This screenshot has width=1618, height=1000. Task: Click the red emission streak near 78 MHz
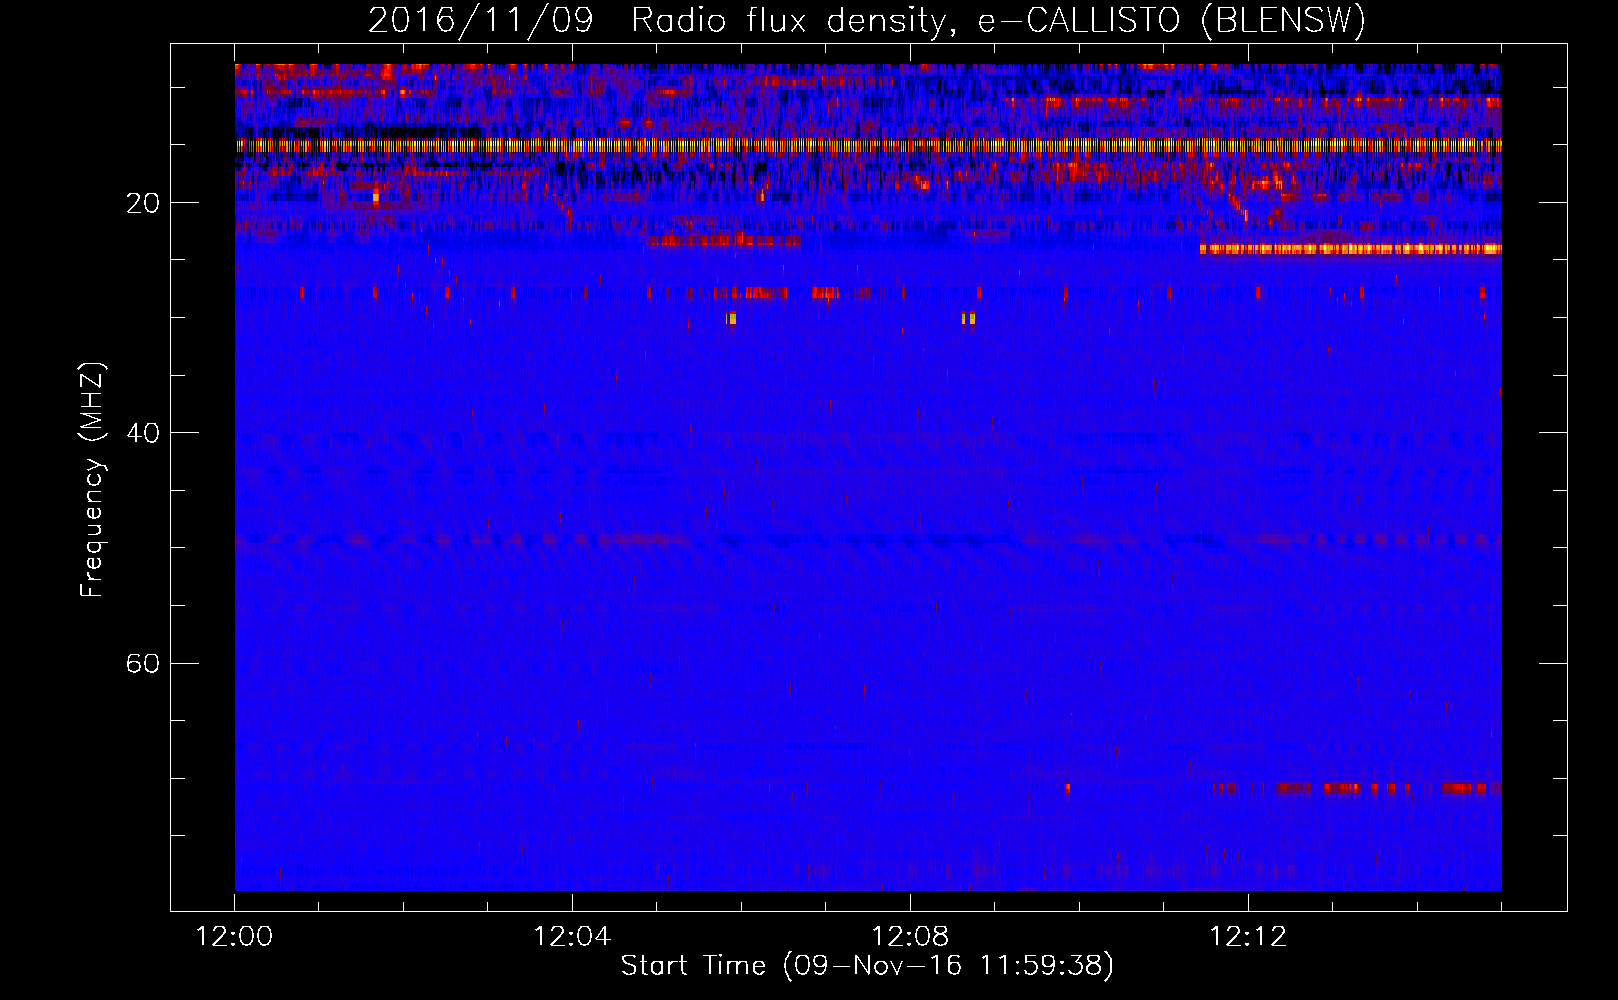click(1358, 788)
